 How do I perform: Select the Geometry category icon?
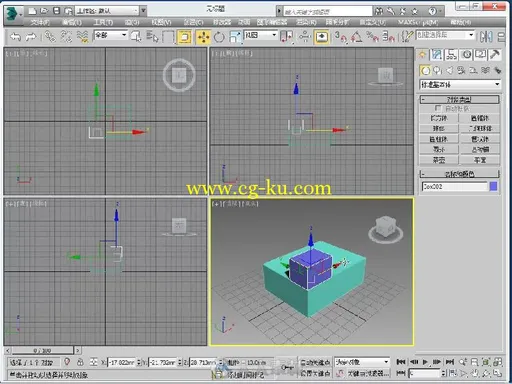point(425,70)
